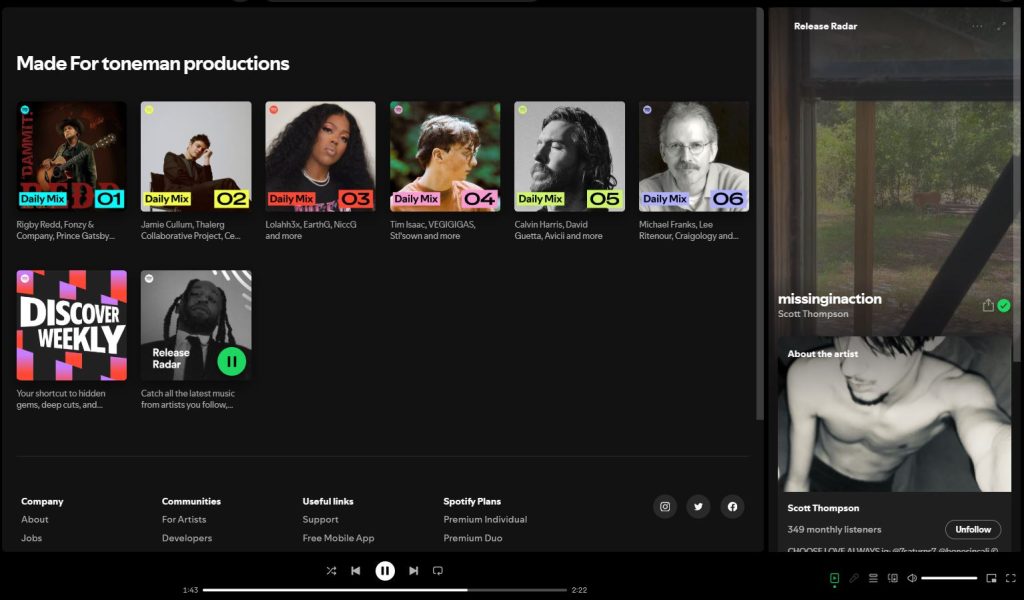Screen dimensions: 1024x600
Task: Open the Developers footer link
Action: (187, 538)
